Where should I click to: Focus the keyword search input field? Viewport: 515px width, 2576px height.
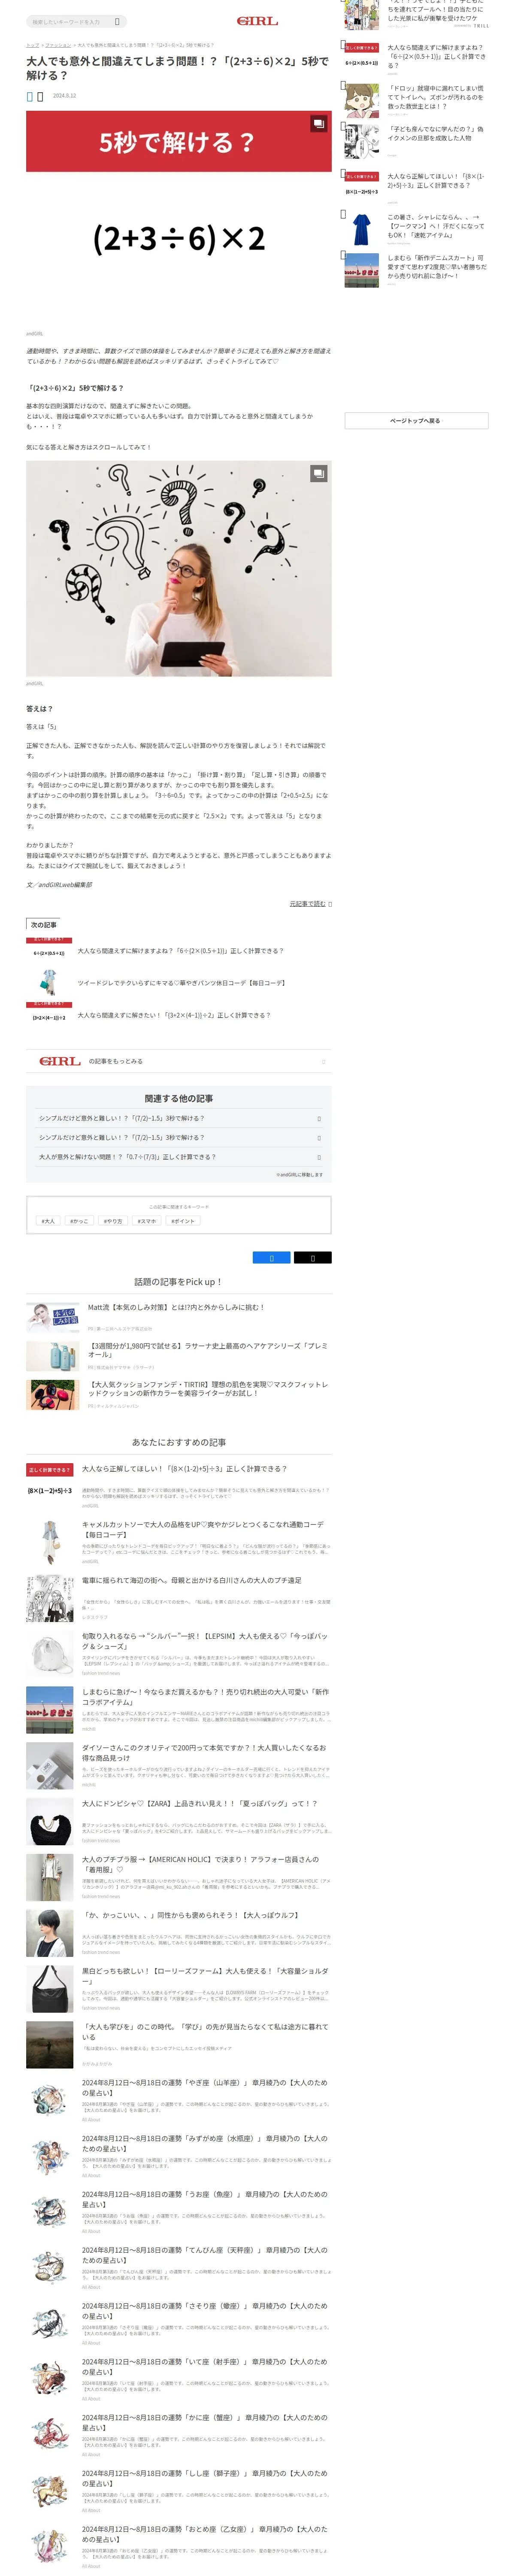(70, 21)
